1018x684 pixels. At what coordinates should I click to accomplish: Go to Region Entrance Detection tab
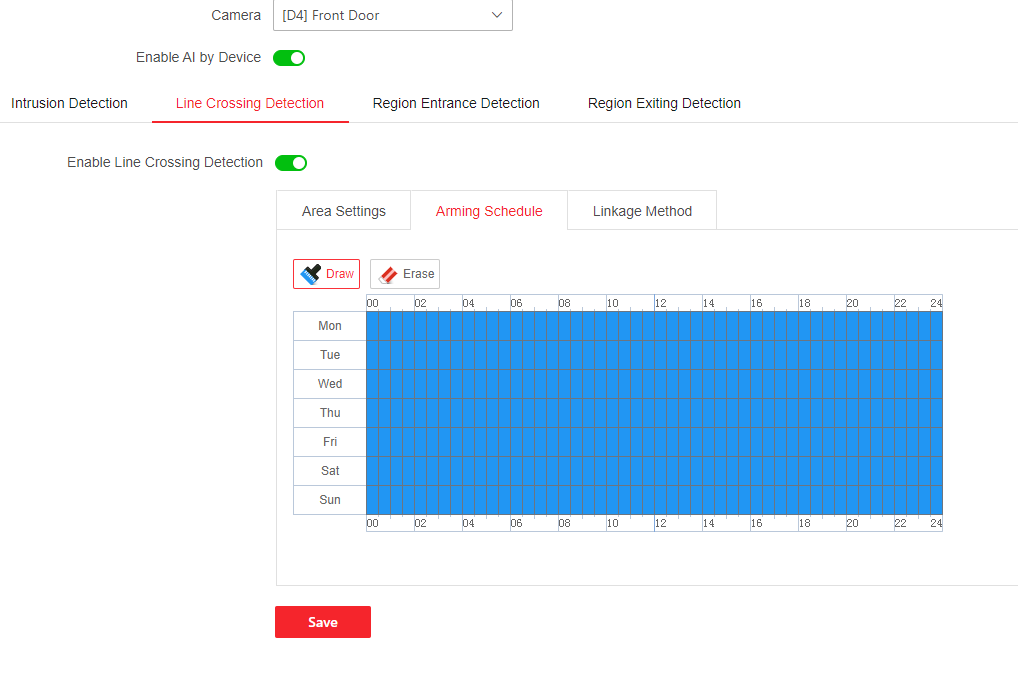point(456,103)
